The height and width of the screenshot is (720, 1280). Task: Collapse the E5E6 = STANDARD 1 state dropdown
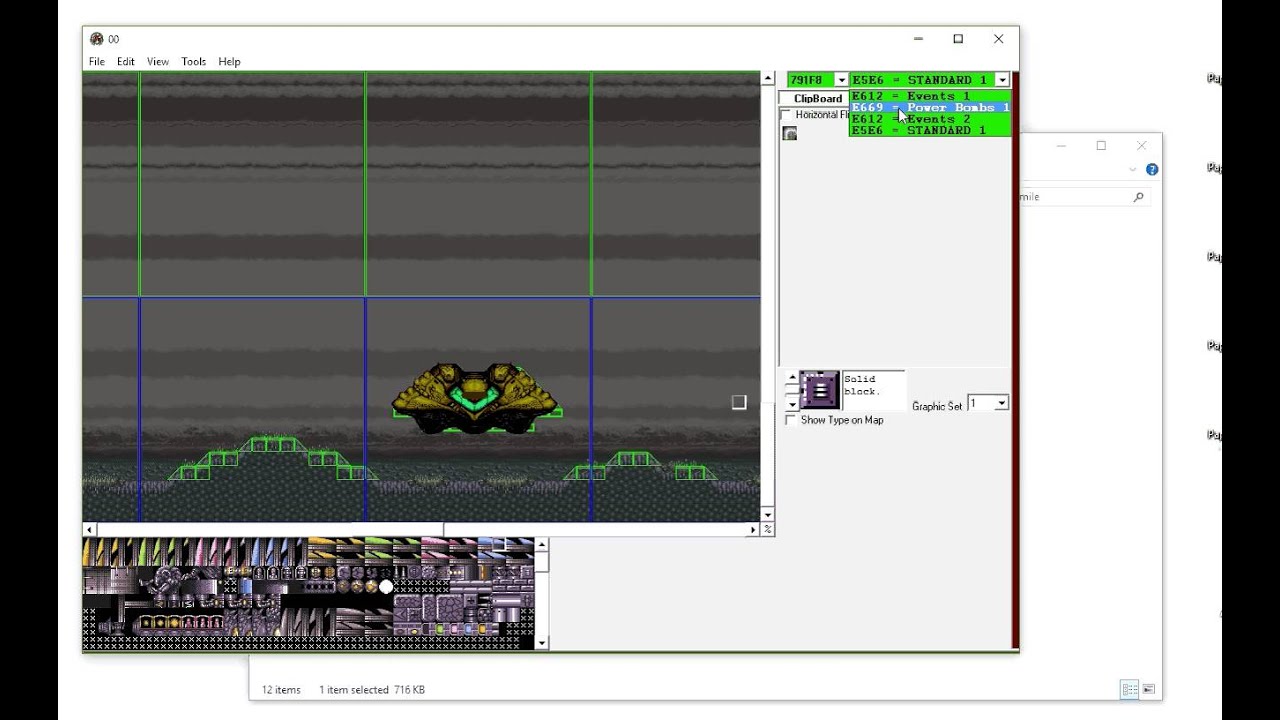pyautogui.click(x=1002, y=80)
